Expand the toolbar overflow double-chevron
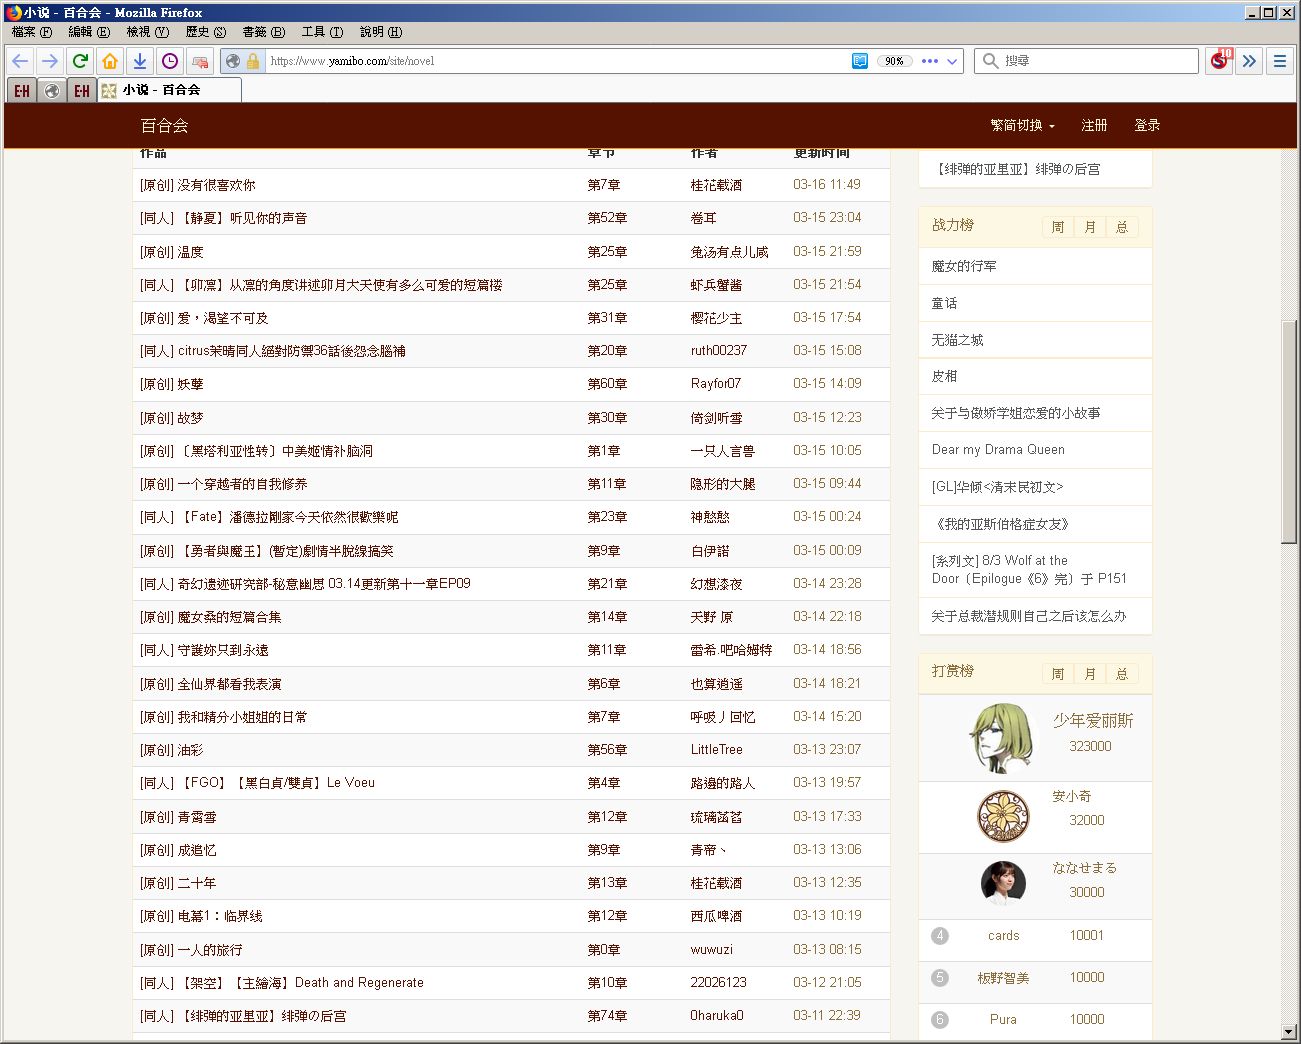This screenshot has height=1044, width=1301. point(1249,61)
